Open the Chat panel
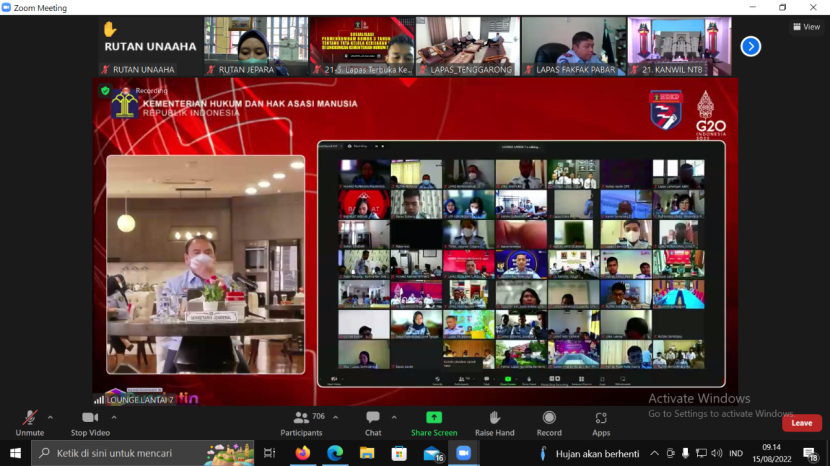Screen dimensions: 830x466 pos(373,424)
